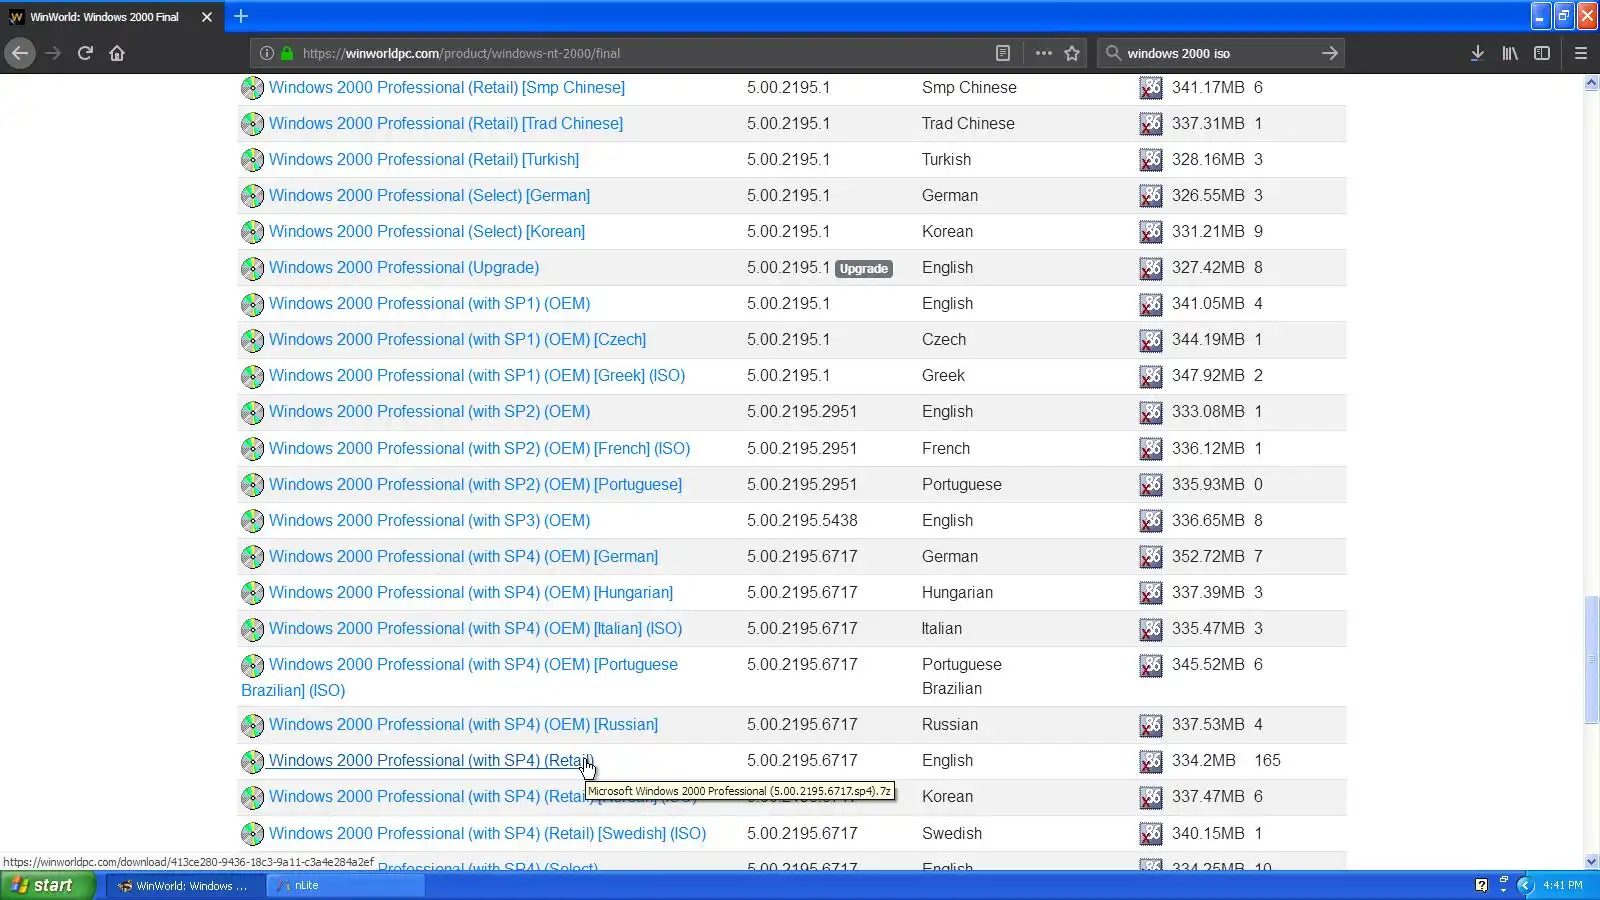The height and width of the screenshot is (900, 1600).
Task: Click the vertical scrollbar thumb
Action: (1591, 660)
